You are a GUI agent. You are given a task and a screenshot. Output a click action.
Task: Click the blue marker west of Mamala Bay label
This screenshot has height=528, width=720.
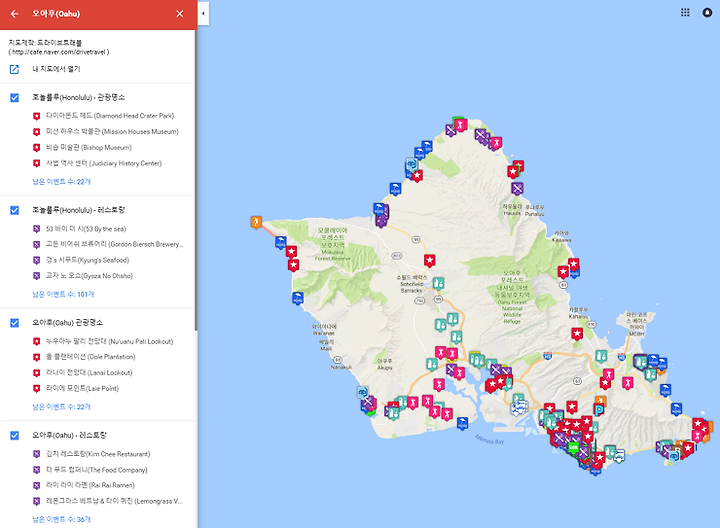tap(462, 423)
